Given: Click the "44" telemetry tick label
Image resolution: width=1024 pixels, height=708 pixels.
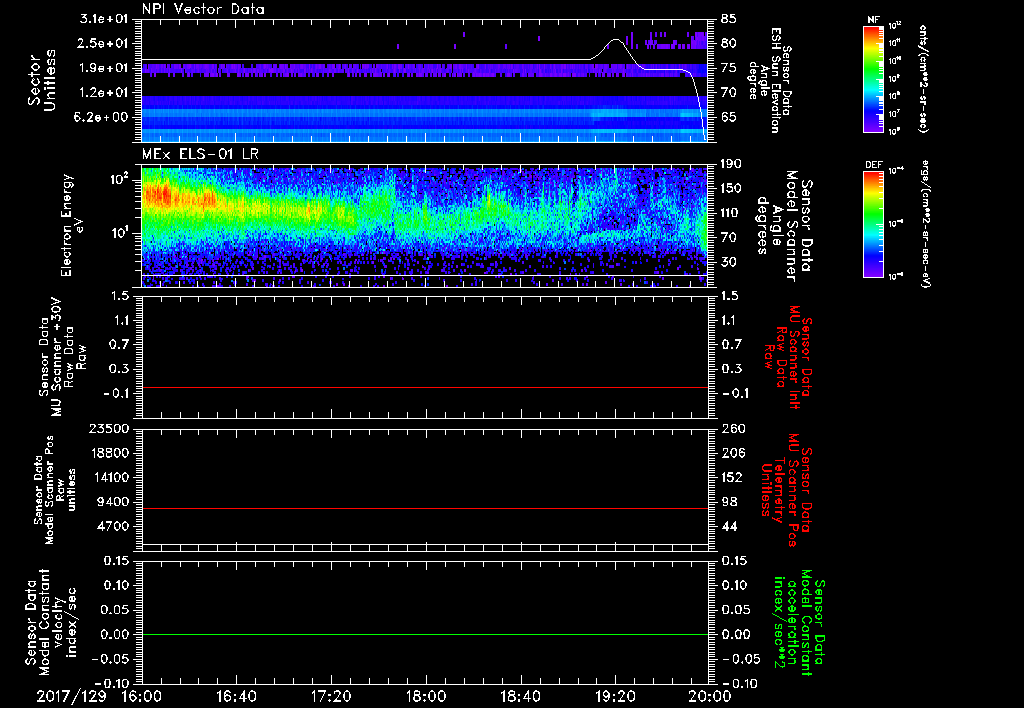Looking at the screenshot, I should point(729,526).
